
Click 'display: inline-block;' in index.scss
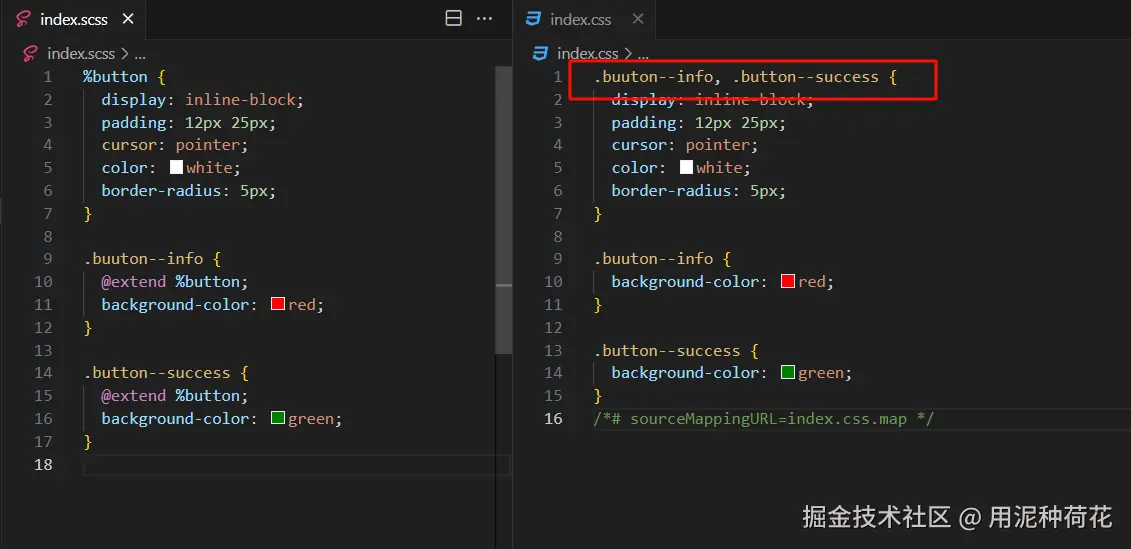203,99
